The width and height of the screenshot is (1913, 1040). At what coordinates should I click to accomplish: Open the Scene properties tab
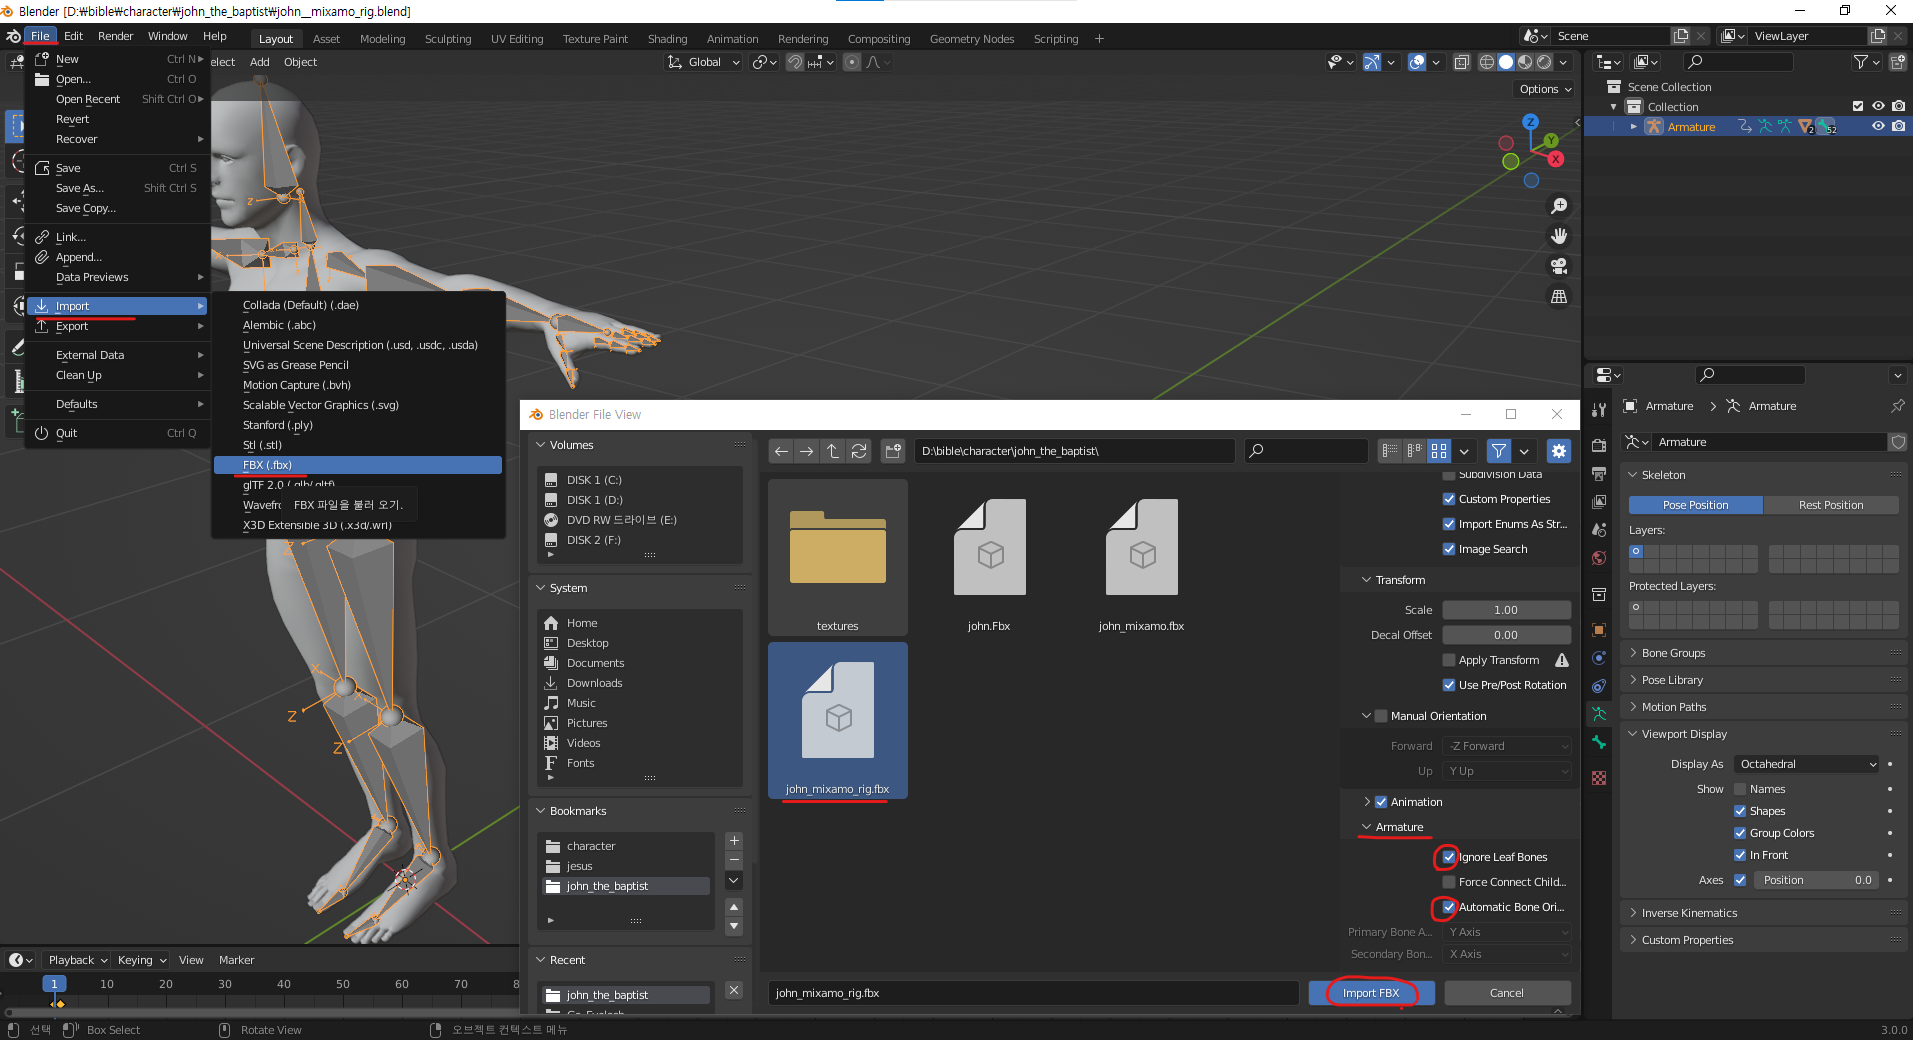click(x=1599, y=529)
